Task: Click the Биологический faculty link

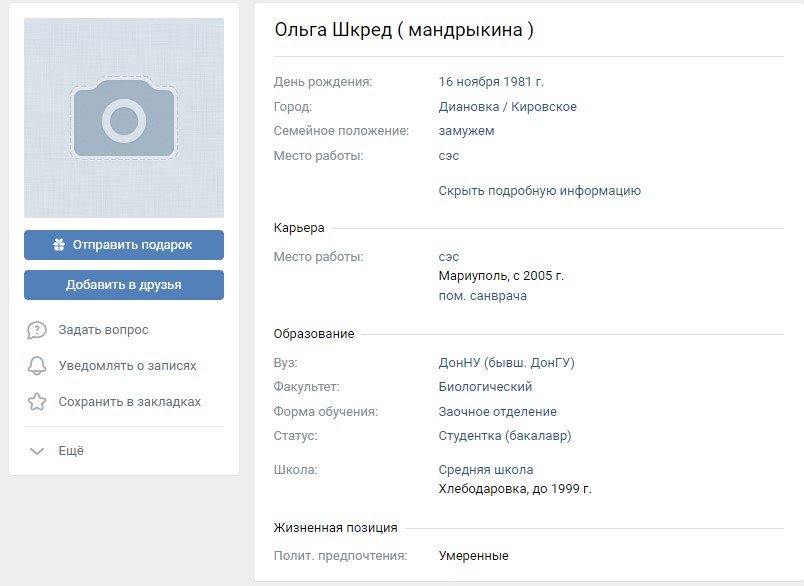Action: tap(485, 387)
